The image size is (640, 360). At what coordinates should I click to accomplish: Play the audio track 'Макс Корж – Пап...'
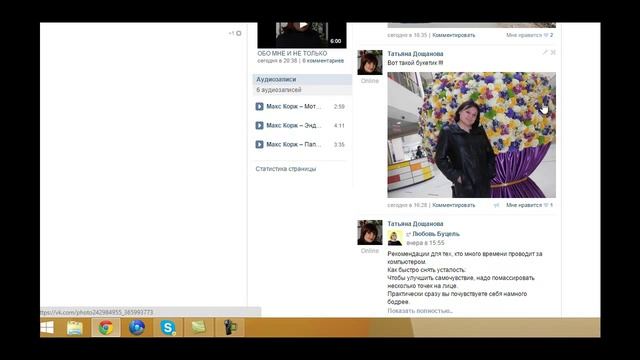[259, 144]
